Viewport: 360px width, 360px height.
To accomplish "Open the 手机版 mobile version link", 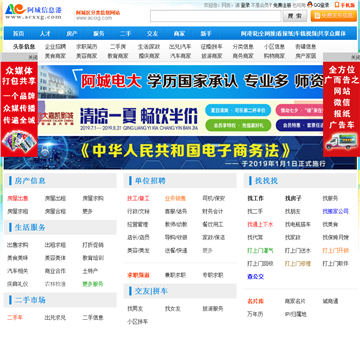I will tap(345, 5).
